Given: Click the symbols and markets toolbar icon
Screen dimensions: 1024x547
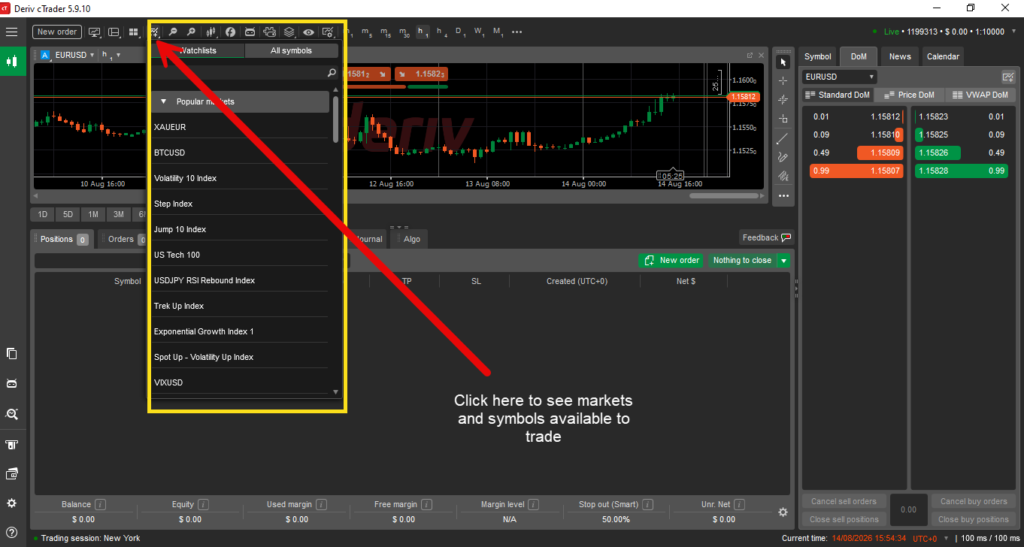Looking at the screenshot, I should (155, 31).
